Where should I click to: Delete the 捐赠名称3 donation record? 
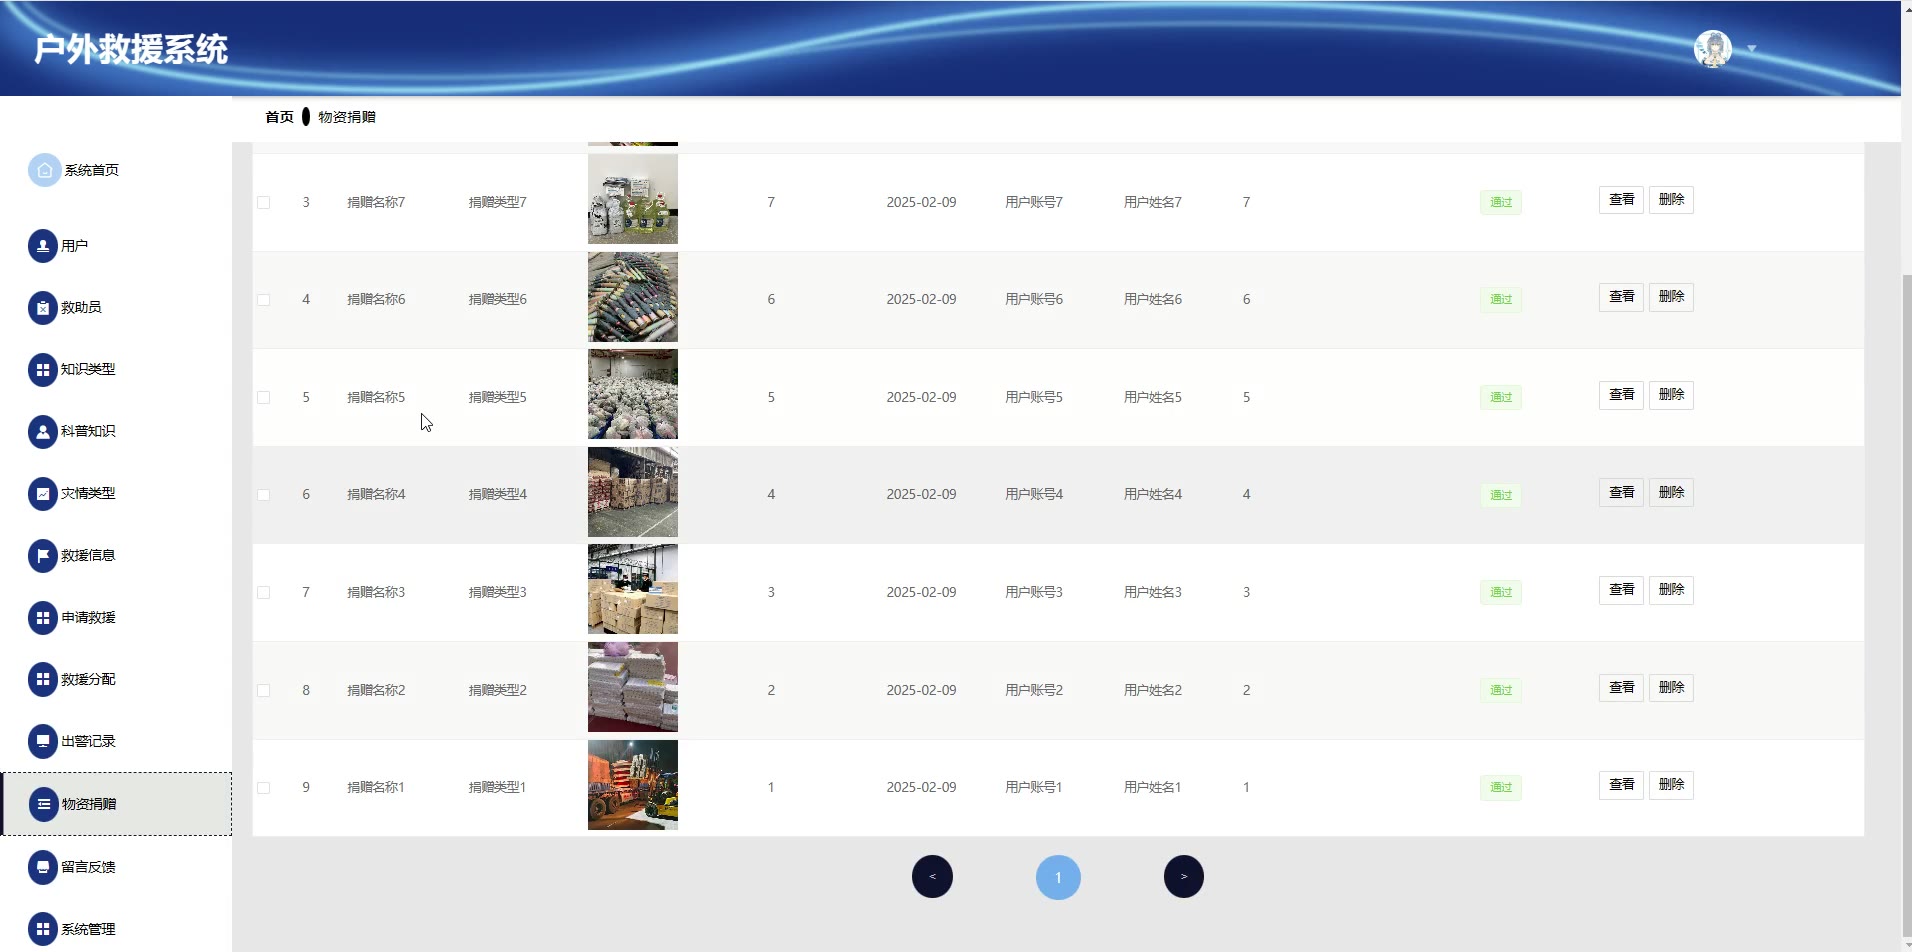pos(1671,590)
